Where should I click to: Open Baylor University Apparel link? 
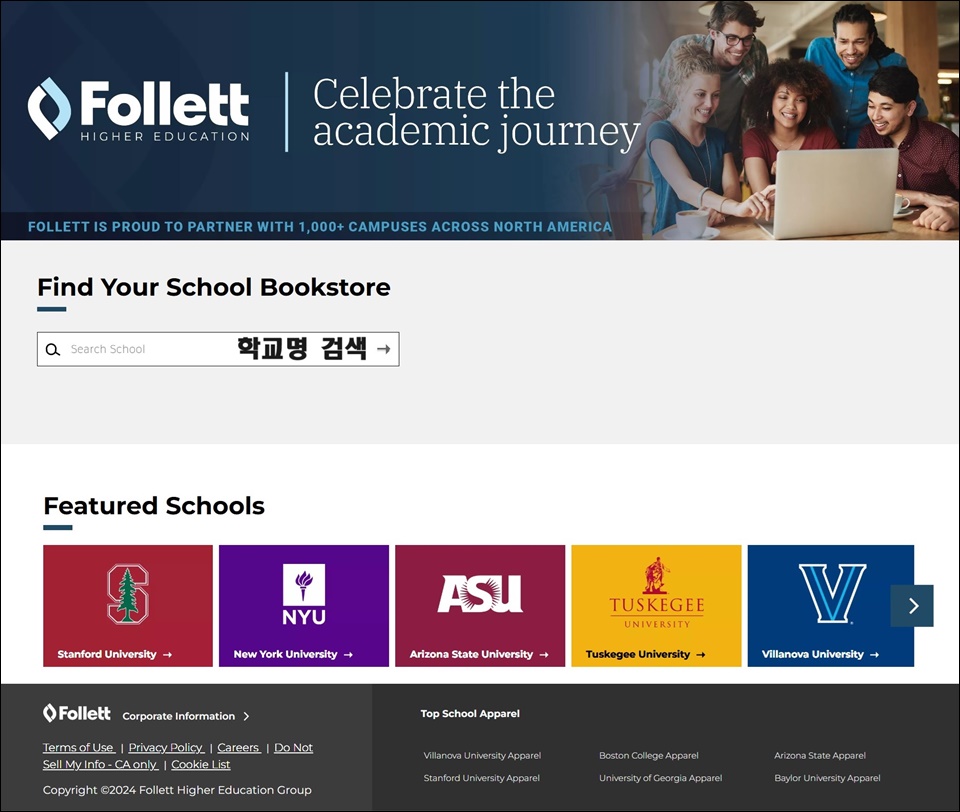click(827, 778)
